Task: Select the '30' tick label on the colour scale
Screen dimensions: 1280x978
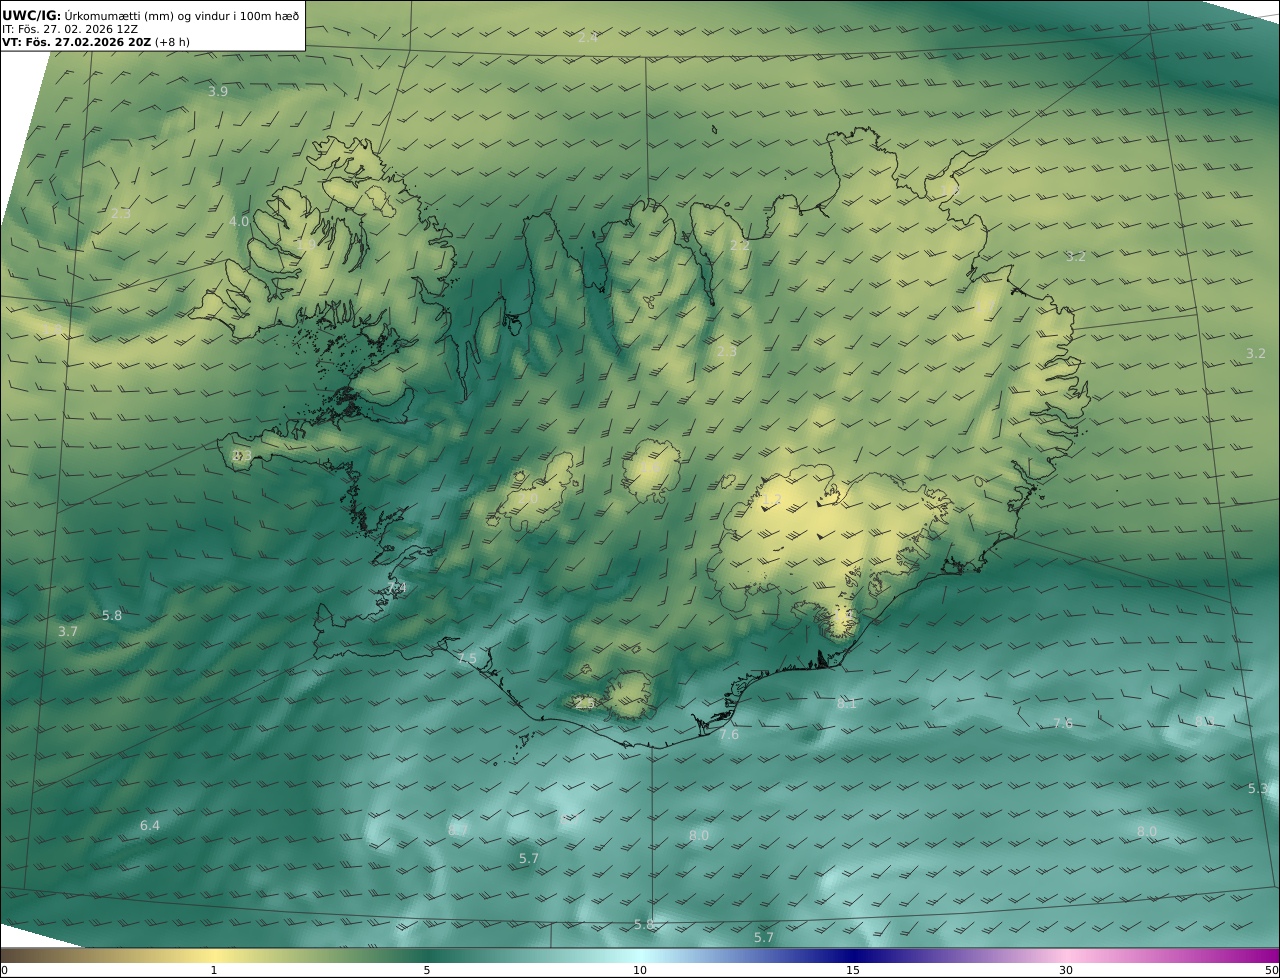Action: [1066, 970]
